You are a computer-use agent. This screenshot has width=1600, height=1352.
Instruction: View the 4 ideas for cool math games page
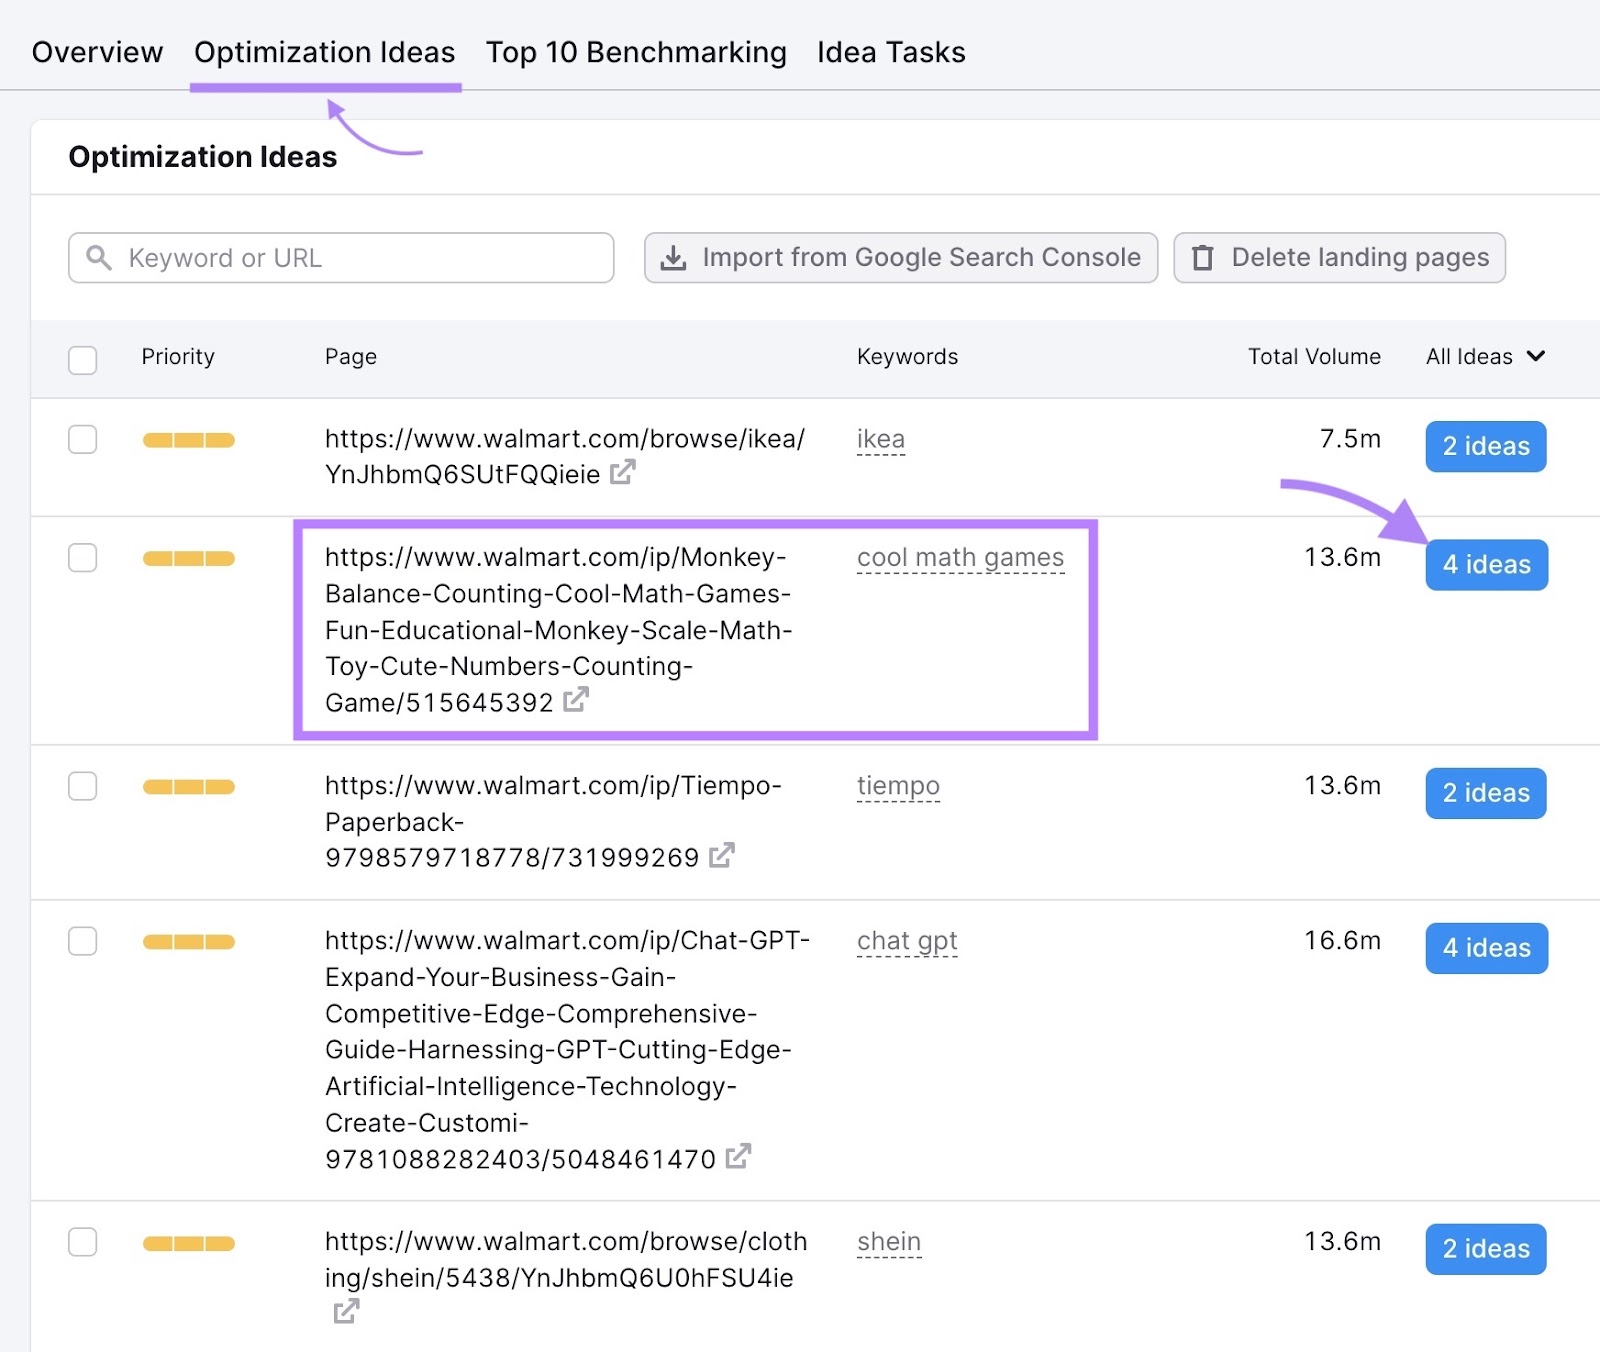point(1486,564)
